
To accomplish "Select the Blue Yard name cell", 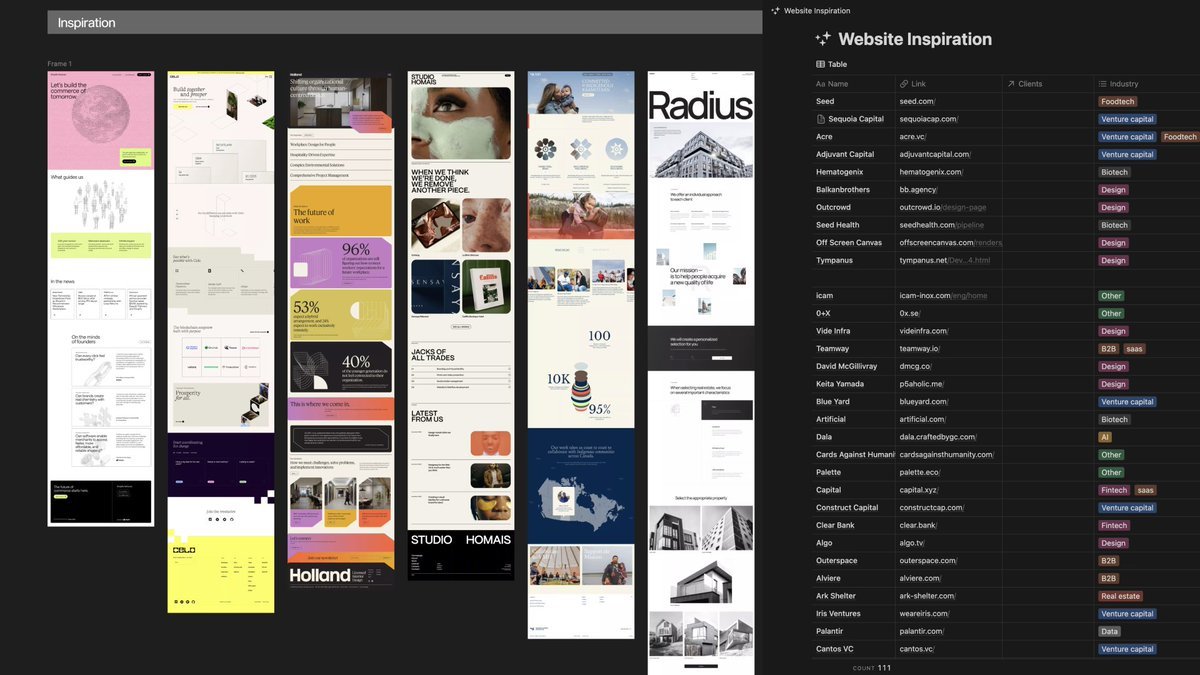I will pos(854,402).
